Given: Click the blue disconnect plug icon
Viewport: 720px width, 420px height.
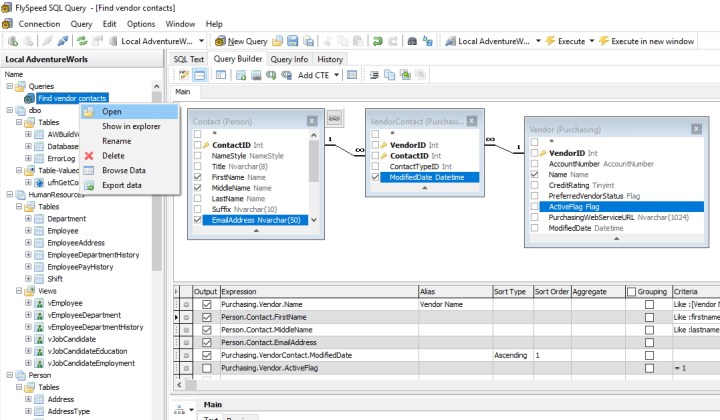Looking at the screenshot, I should tap(63, 41).
